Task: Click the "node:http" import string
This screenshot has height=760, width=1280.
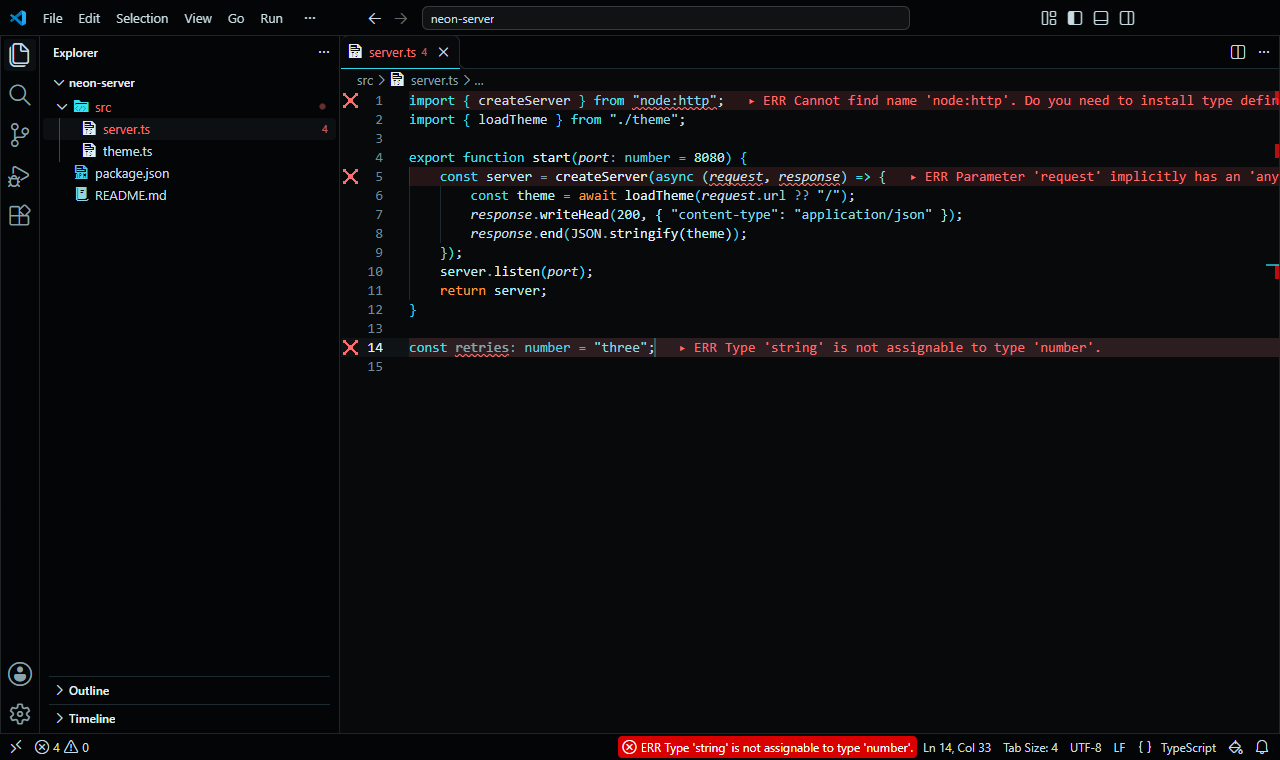Action: 674,100
